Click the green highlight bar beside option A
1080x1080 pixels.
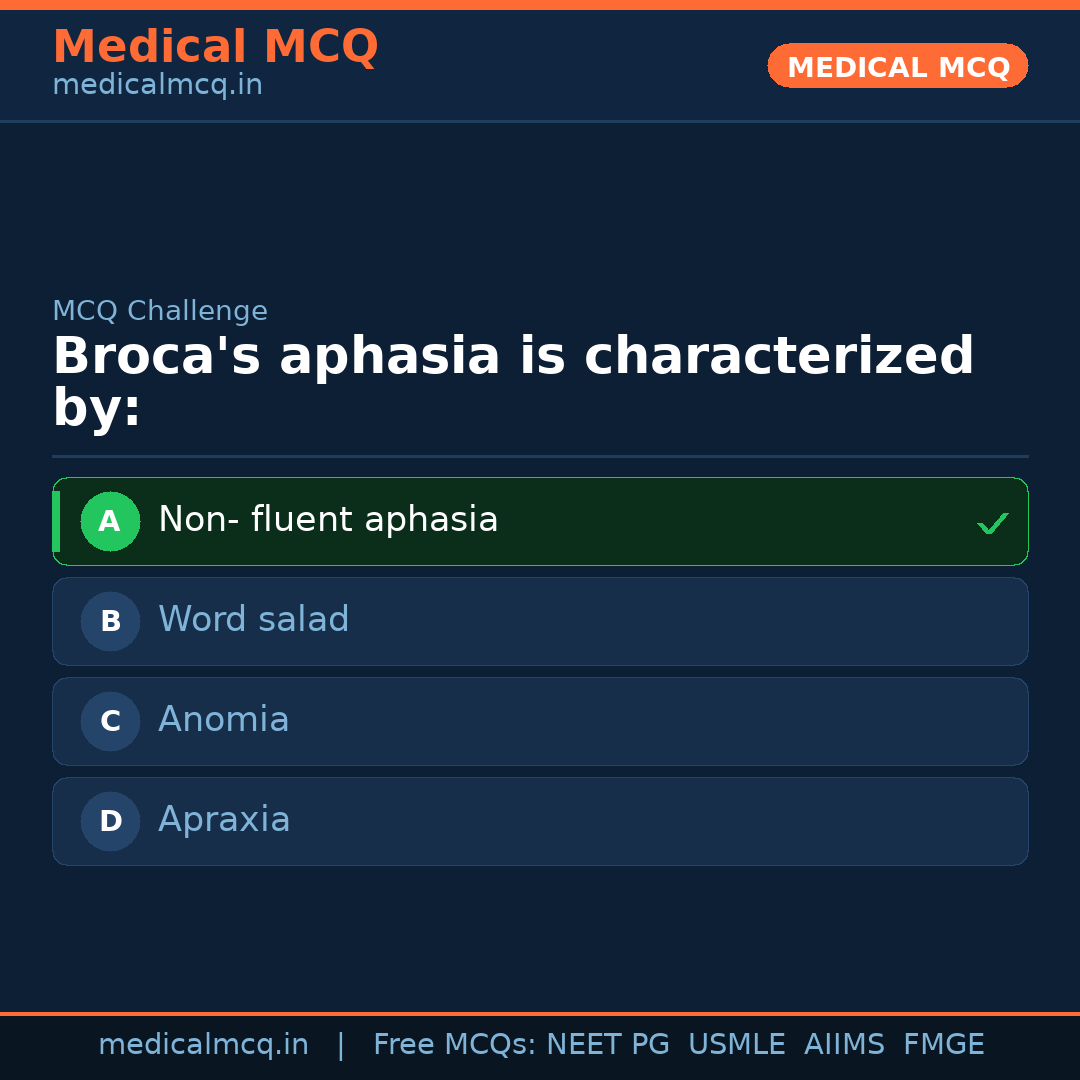(x=57, y=521)
